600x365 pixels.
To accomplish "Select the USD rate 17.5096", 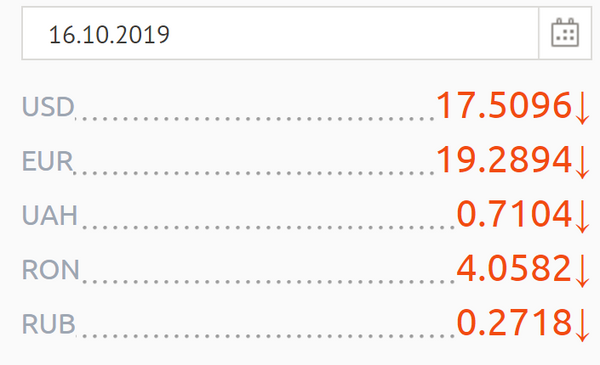I will point(504,105).
